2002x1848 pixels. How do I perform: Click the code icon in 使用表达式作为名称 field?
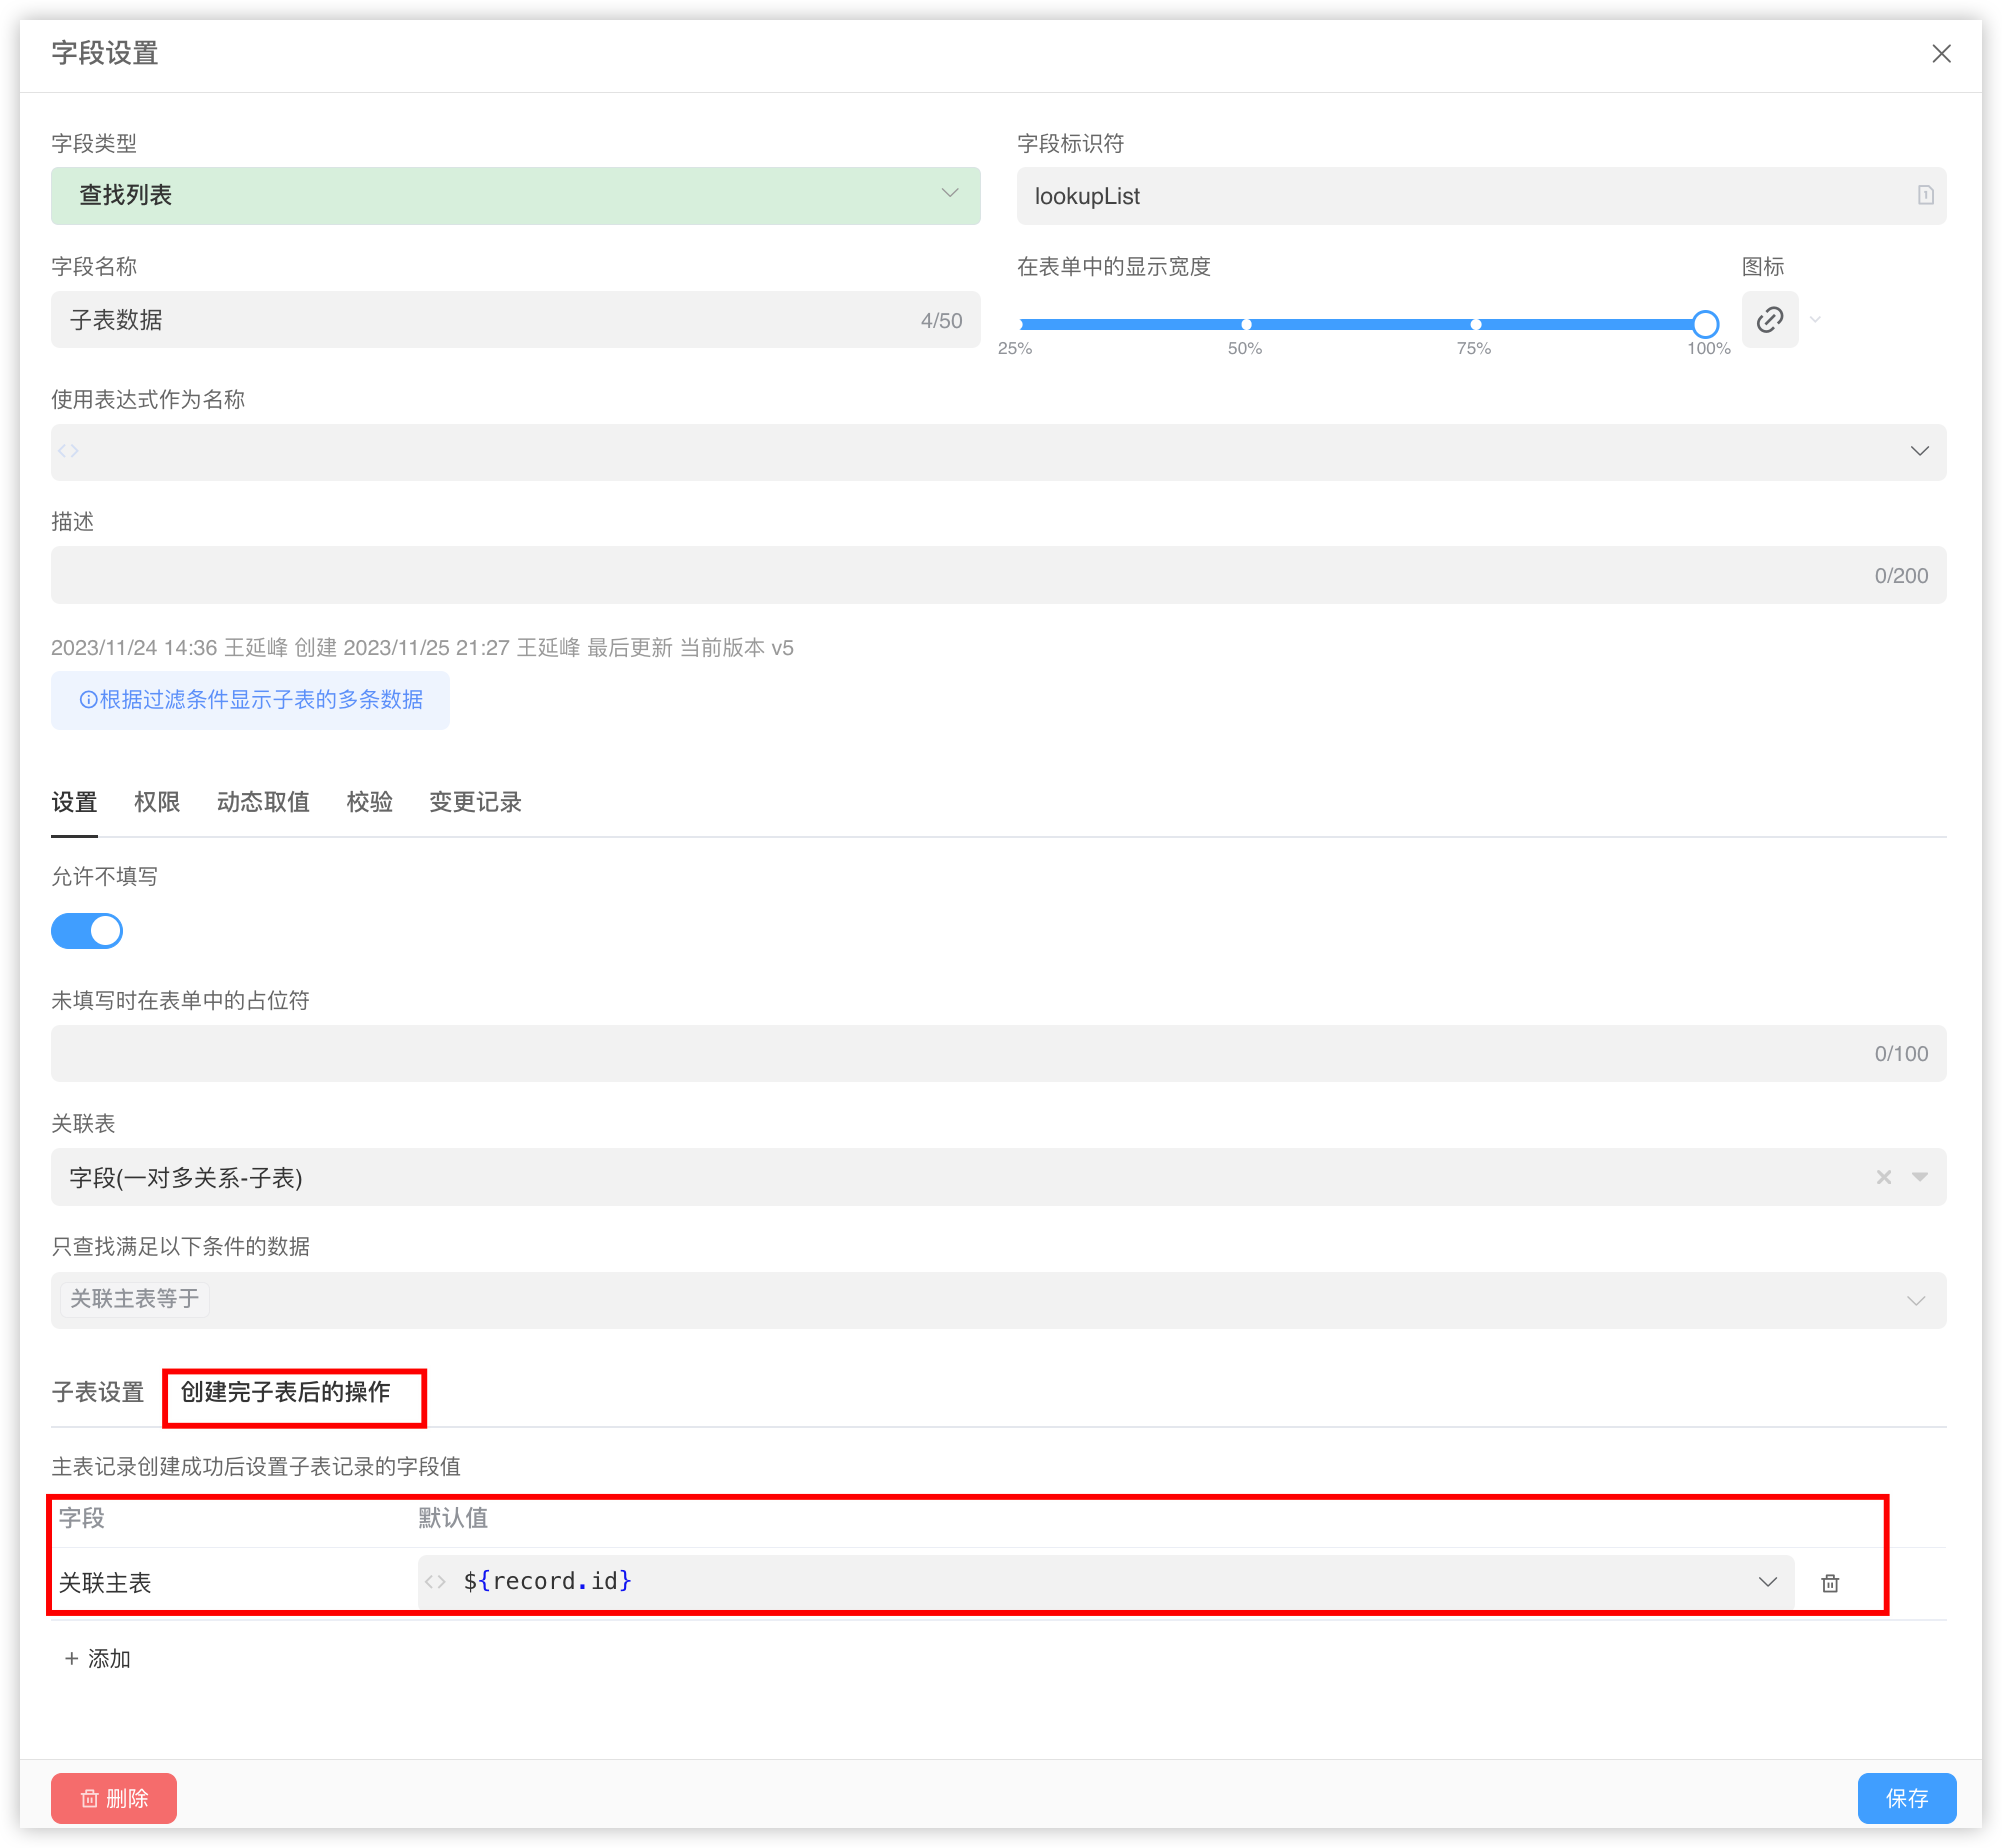(68, 452)
